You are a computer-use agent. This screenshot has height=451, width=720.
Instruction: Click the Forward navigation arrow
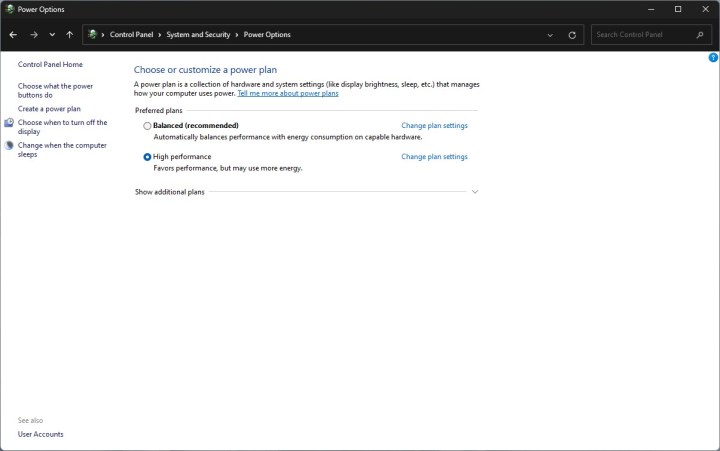pos(33,34)
